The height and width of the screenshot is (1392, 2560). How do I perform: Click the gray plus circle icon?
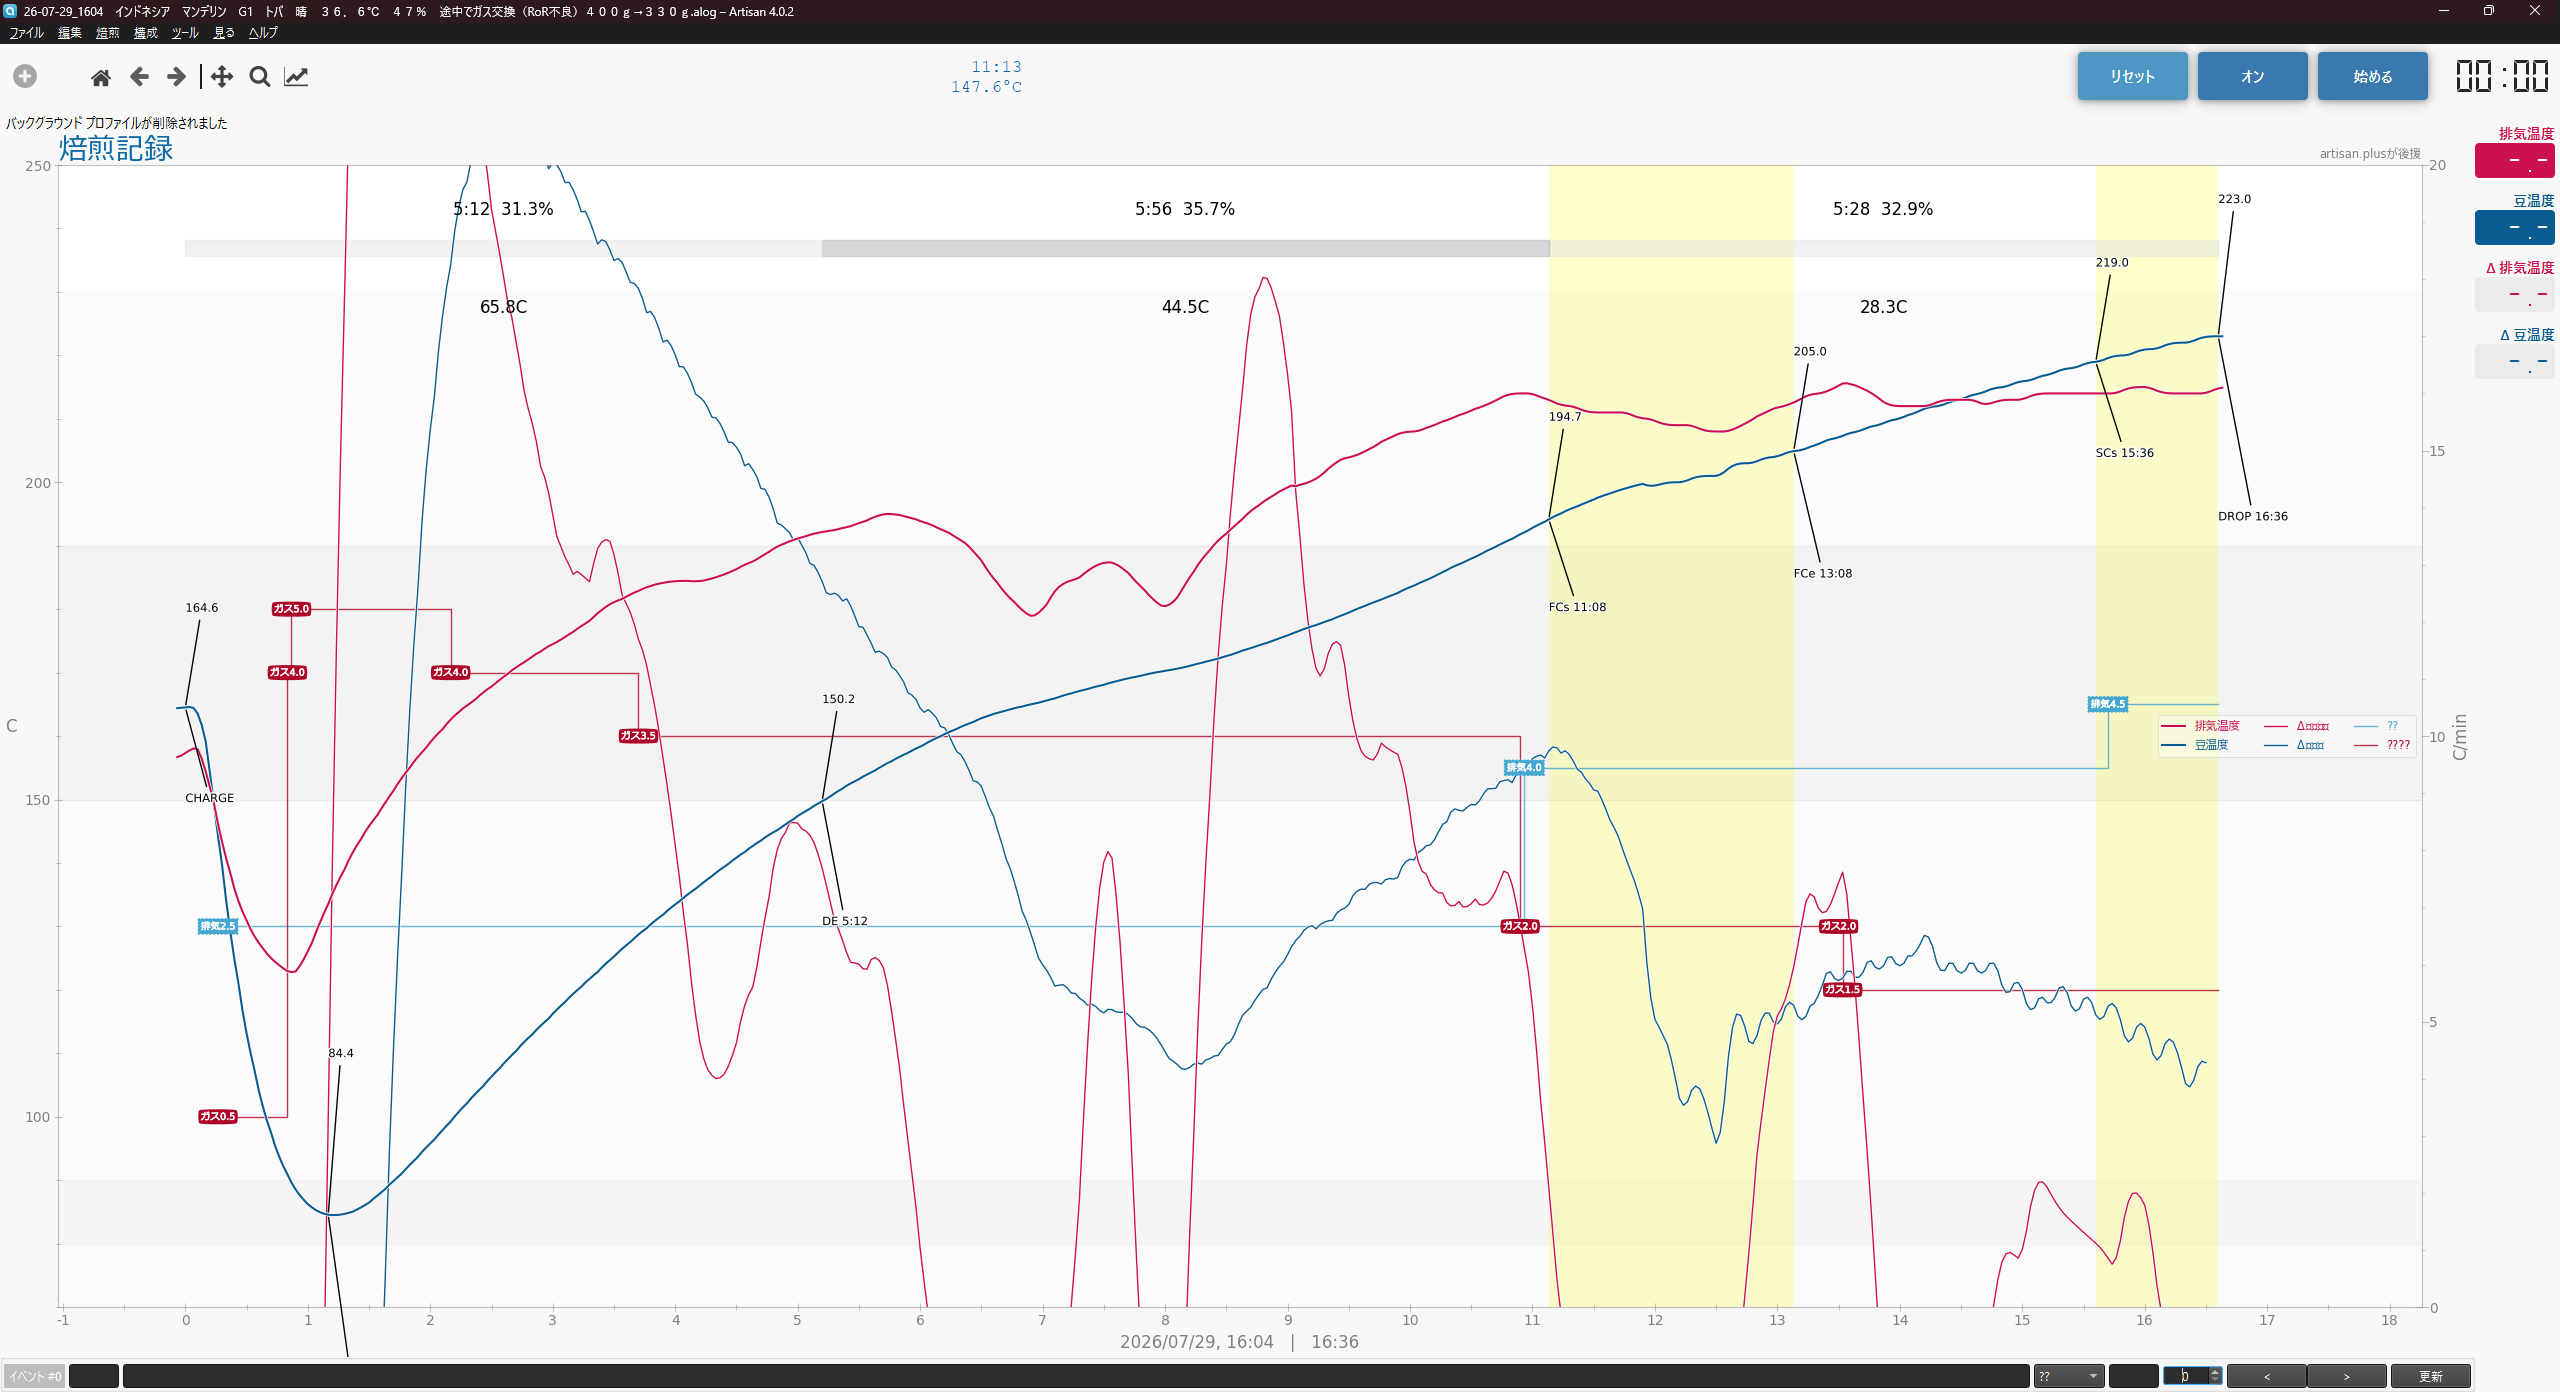[x=25, y=76]
